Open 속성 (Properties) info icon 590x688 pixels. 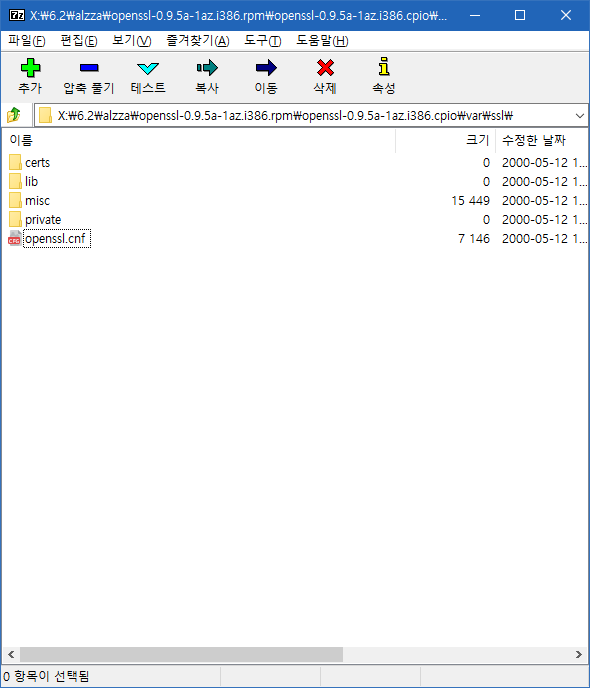click(x=384, y=67)
